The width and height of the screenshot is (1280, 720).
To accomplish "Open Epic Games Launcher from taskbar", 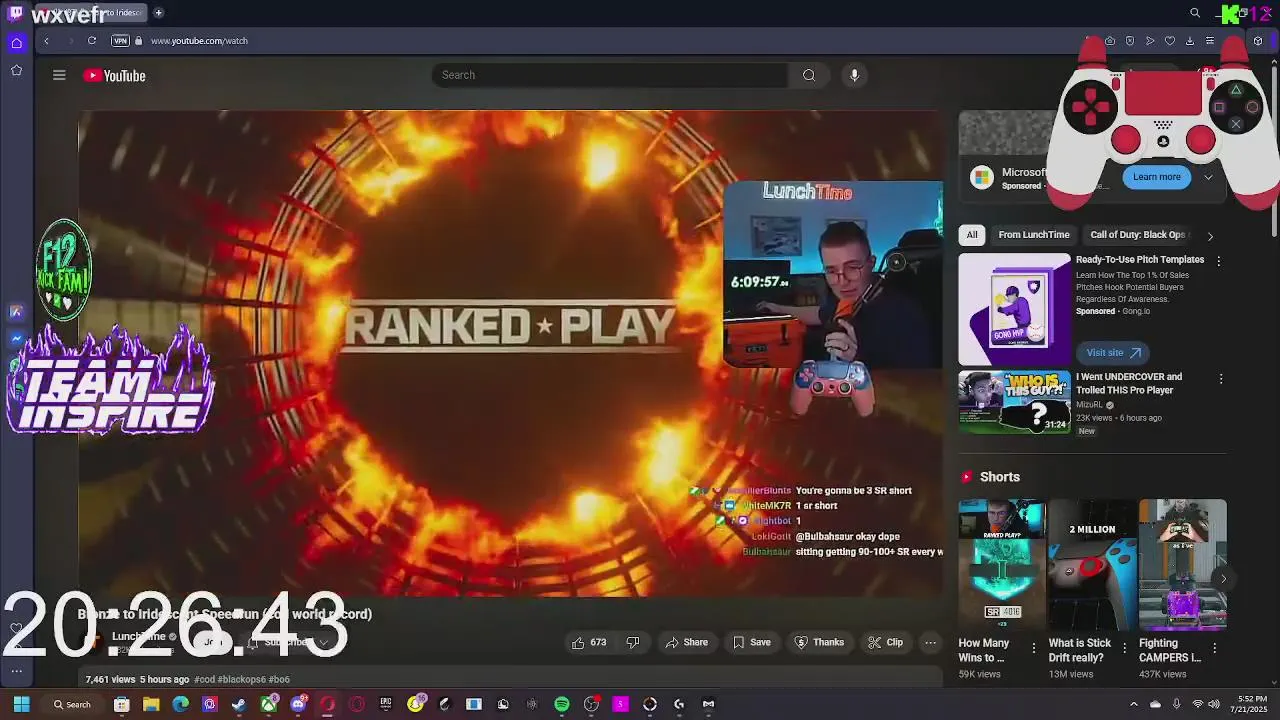I will coord(386,704).
